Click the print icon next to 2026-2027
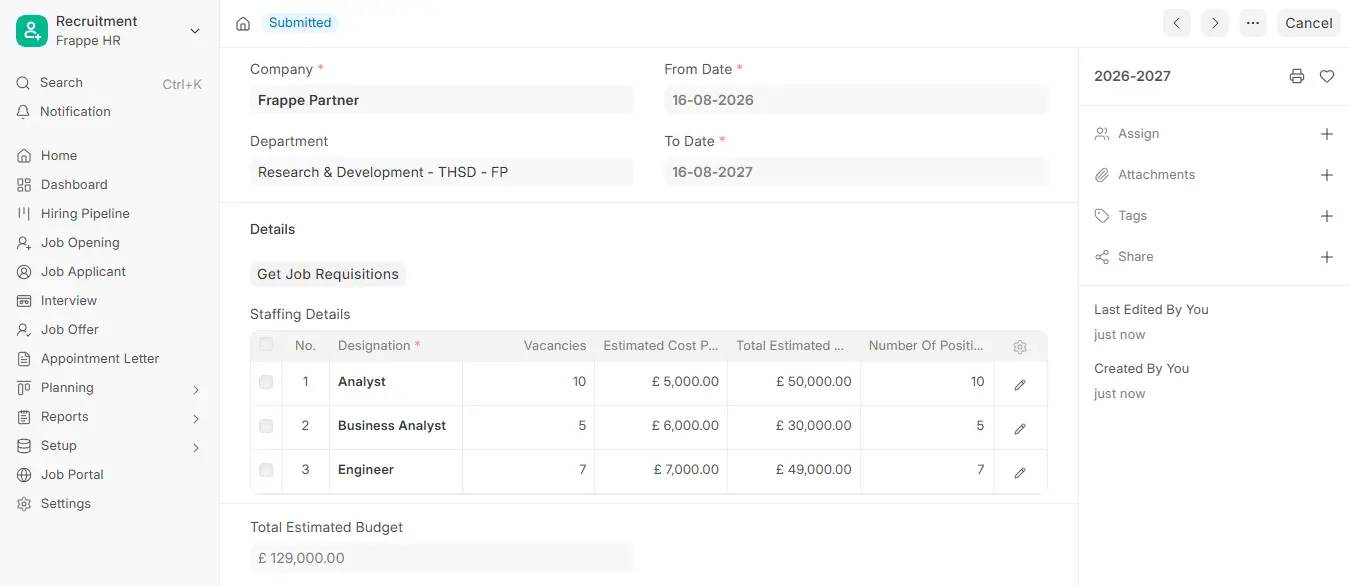Screen dimensions: 1350x586 click(x=1297, y=76)
